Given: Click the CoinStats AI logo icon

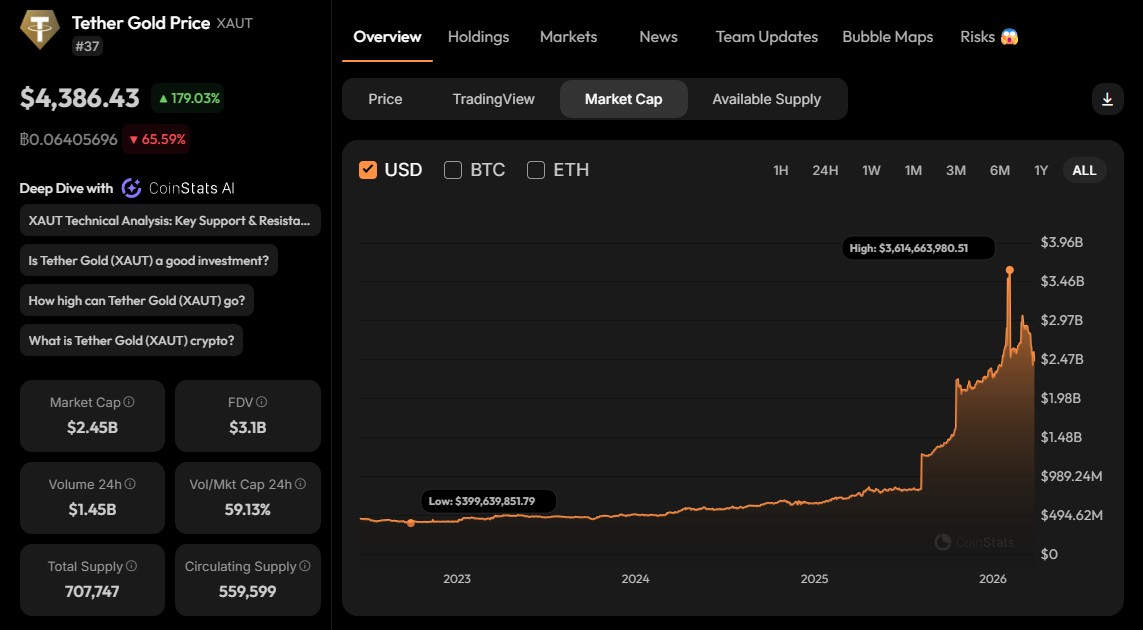Looking at the screenshot, I should [131, 188].
